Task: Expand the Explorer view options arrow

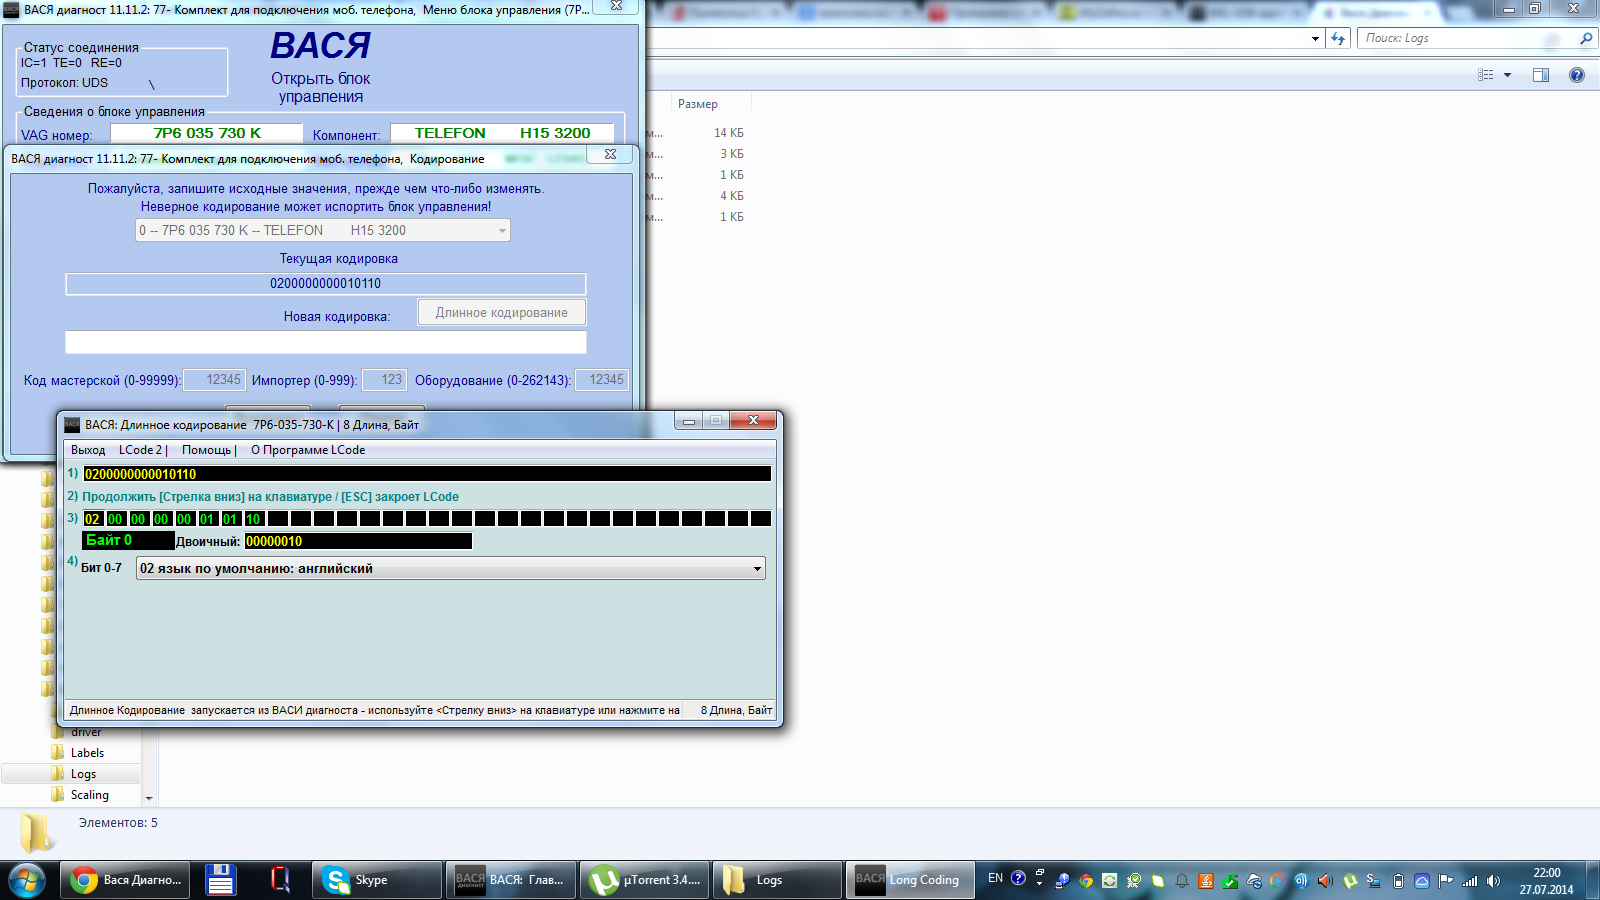Action: (x=1507, y=75)
